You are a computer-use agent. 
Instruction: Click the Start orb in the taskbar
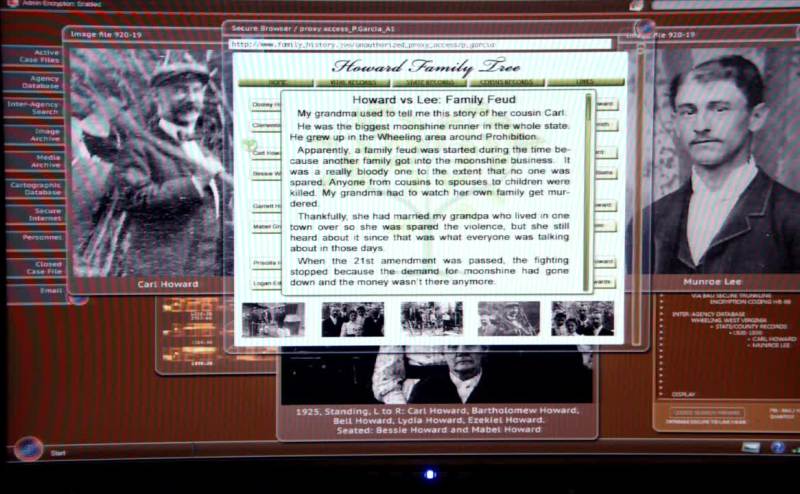(27, 449)
